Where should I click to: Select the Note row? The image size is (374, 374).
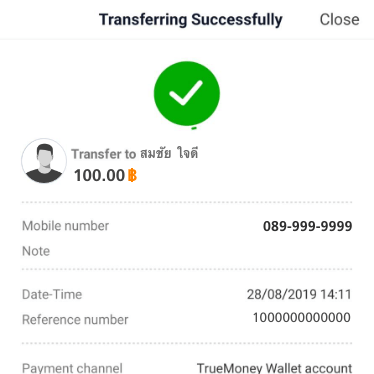(x=187, y=251)
